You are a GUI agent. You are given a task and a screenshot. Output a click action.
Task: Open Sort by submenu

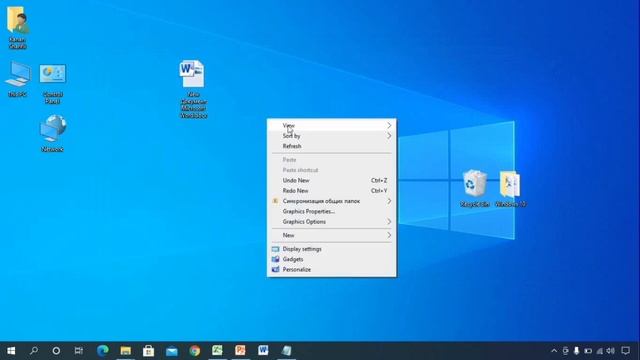[x=331, y=136]
